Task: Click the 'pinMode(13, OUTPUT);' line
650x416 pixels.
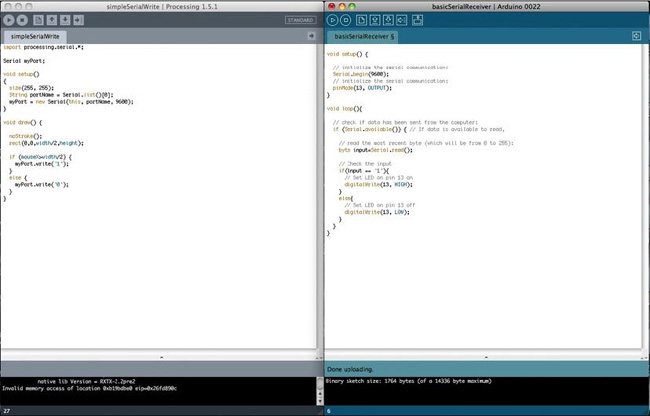Action: click(362, 88)
